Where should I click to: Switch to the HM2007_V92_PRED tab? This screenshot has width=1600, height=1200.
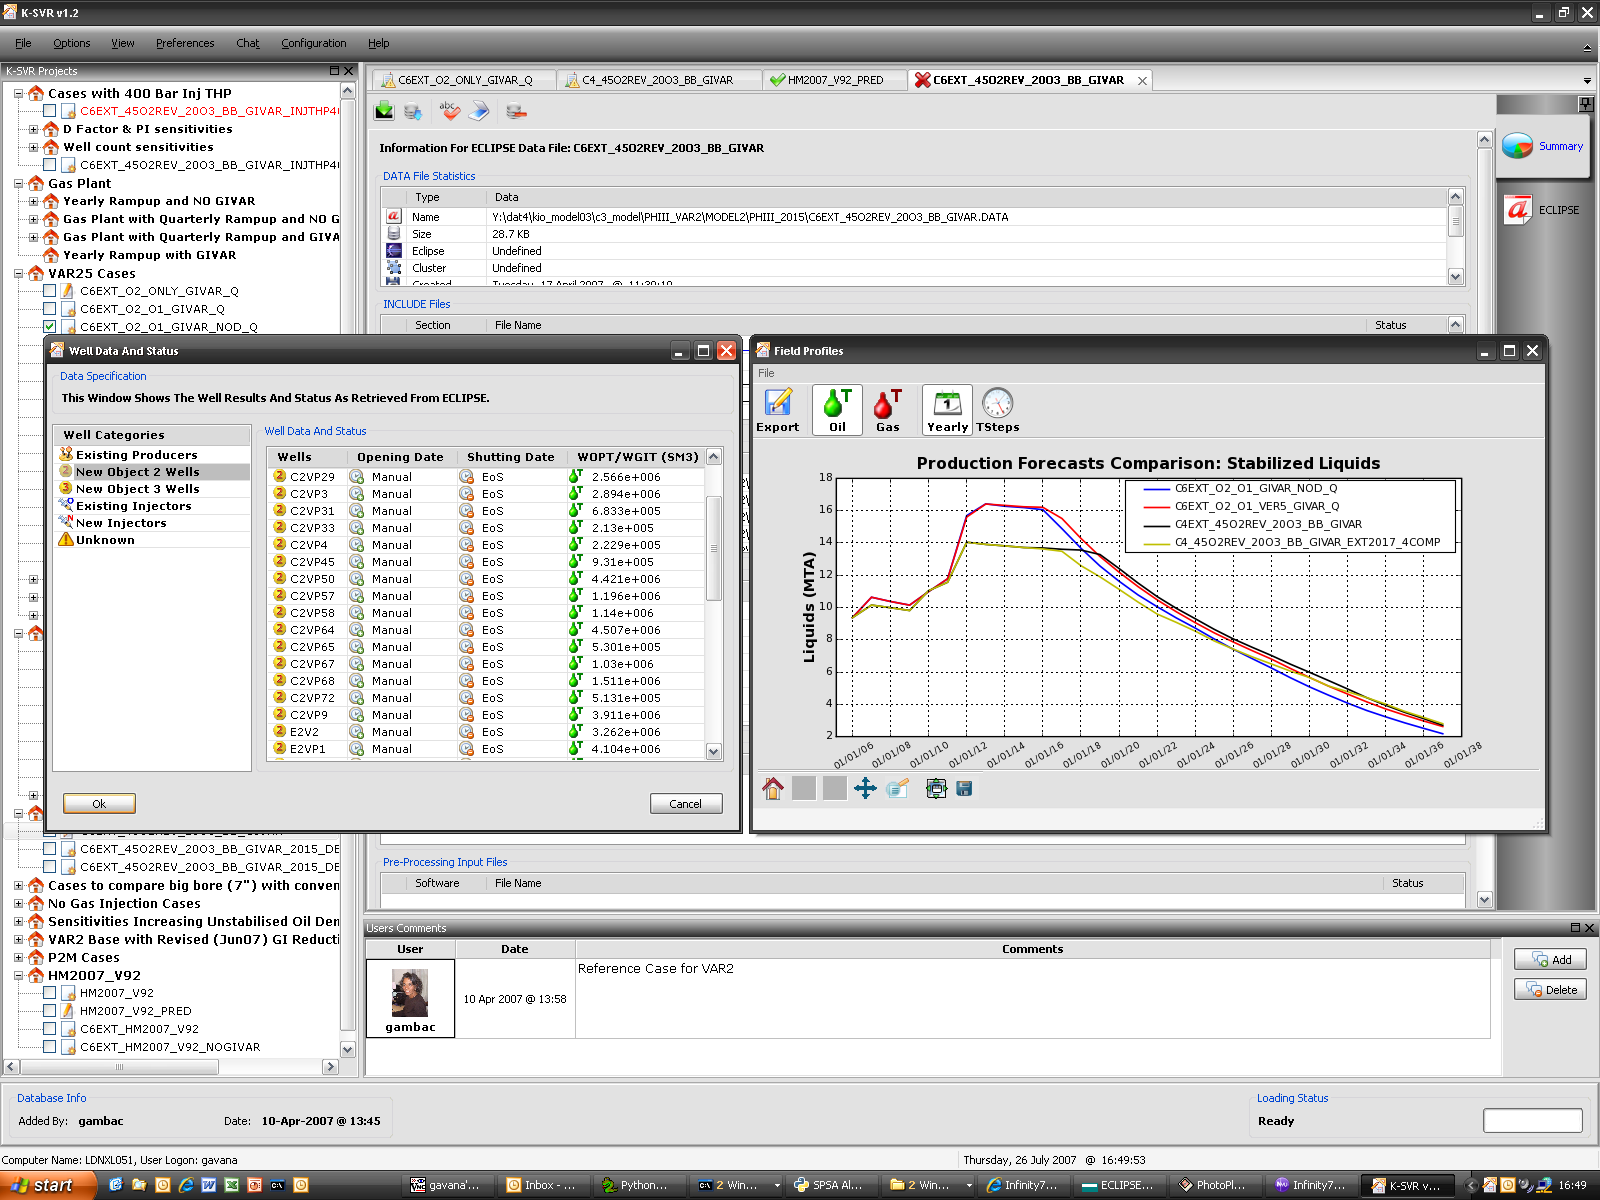click(834, 80)
